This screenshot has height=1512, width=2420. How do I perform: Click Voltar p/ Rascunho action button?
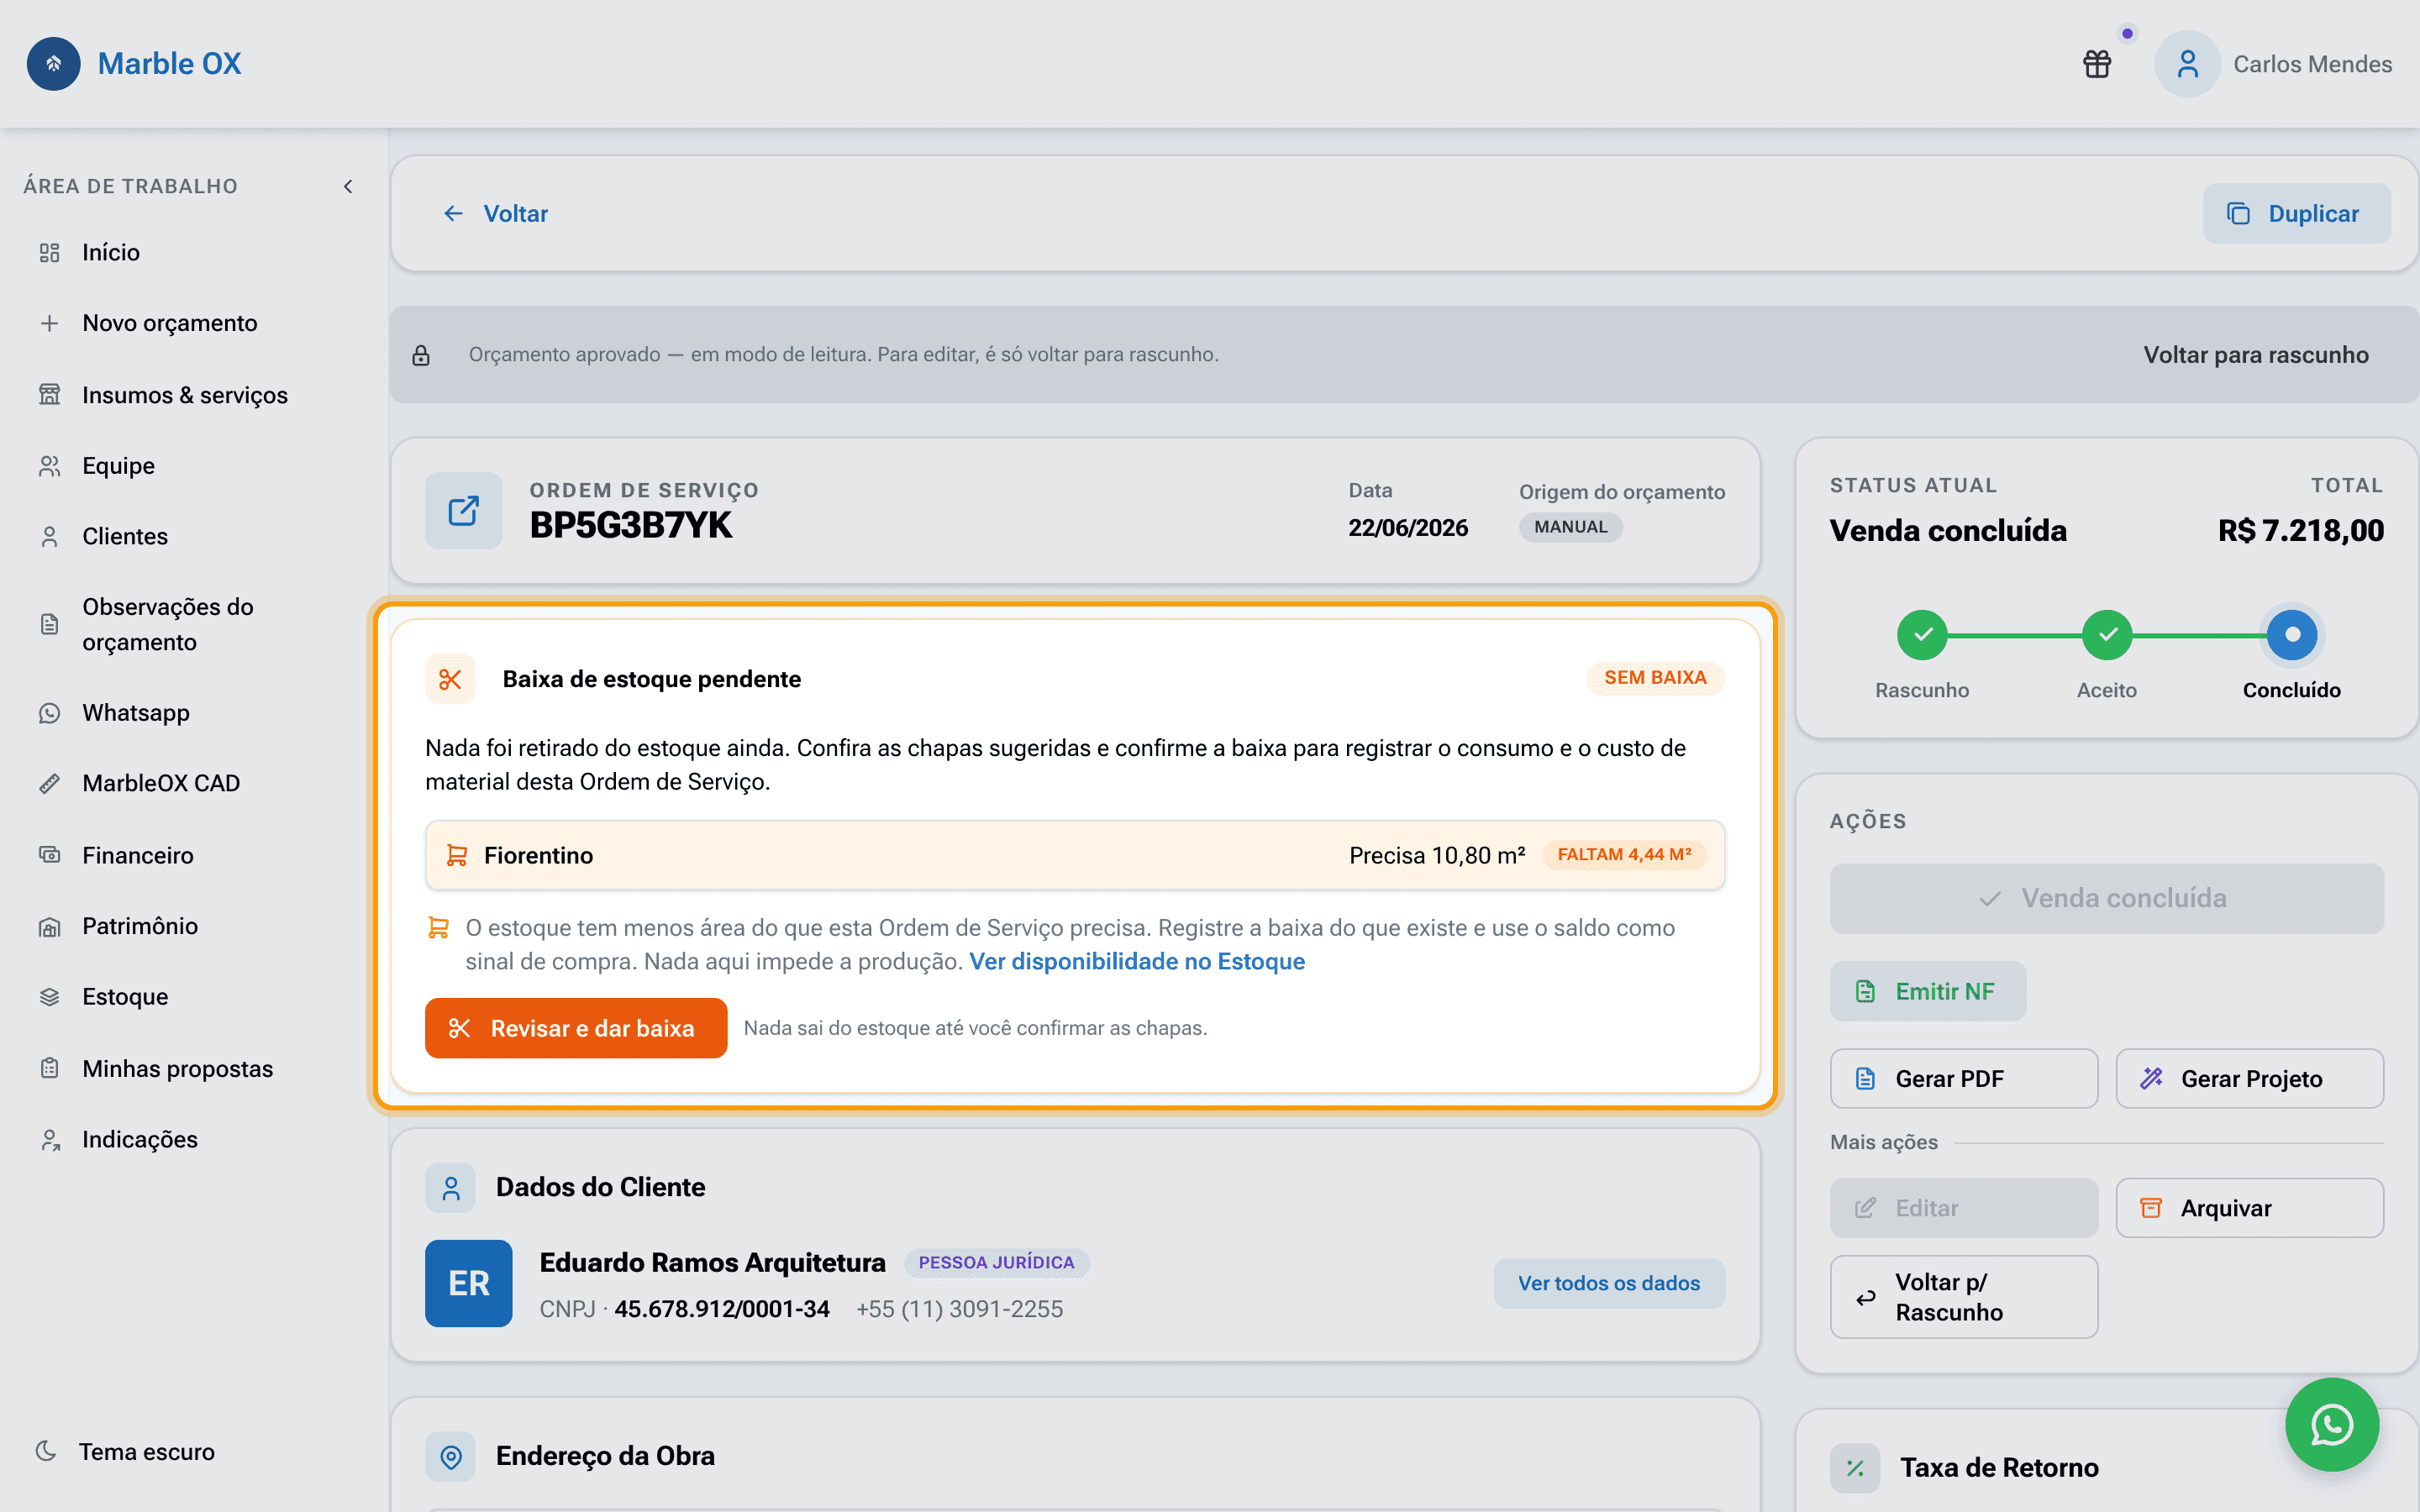(1964, 1298)
